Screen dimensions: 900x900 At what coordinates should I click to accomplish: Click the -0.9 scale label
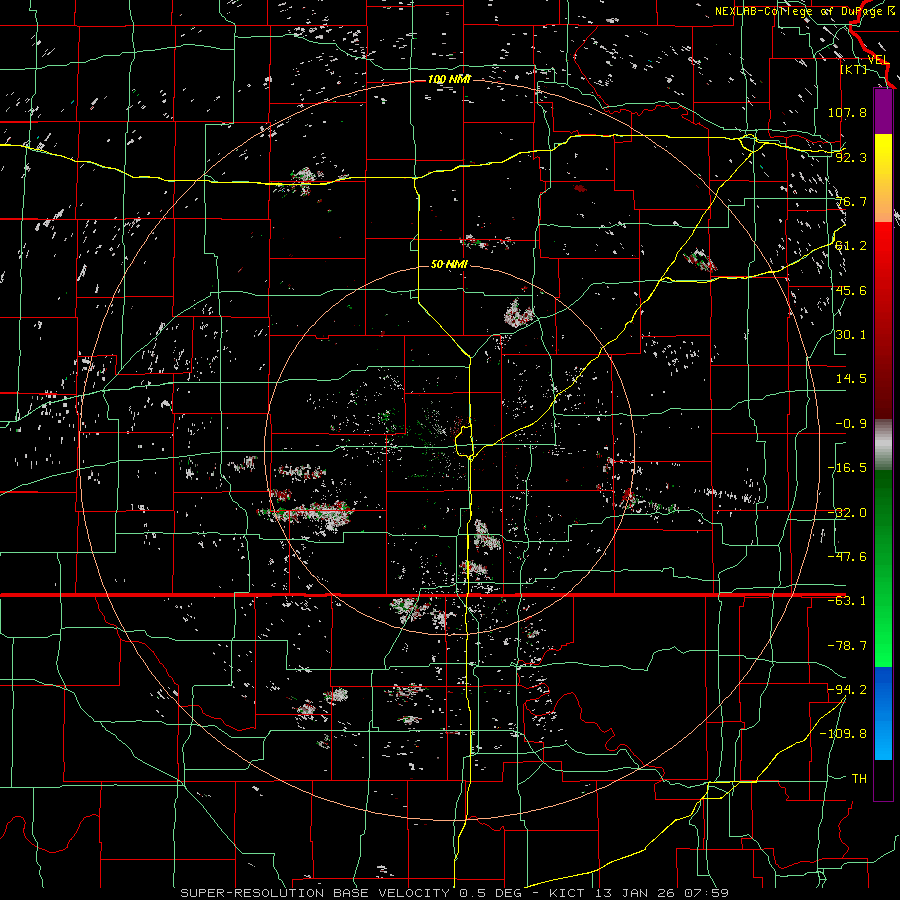[x=851, y=424]
